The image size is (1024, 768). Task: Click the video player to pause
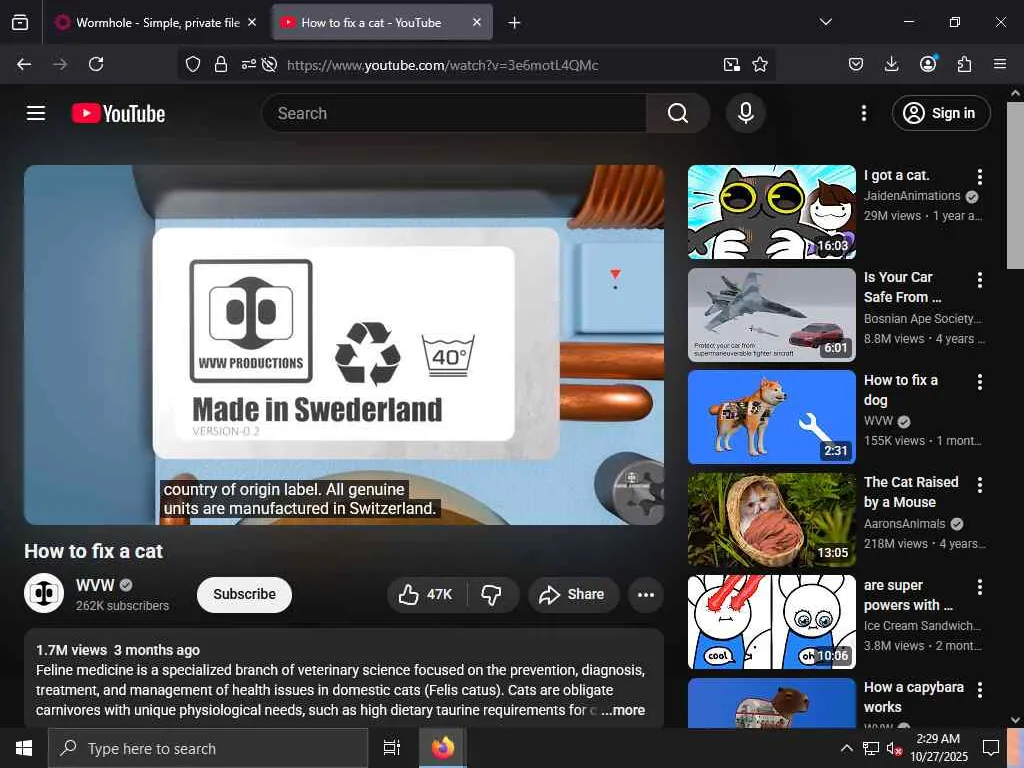coord(344,344)
